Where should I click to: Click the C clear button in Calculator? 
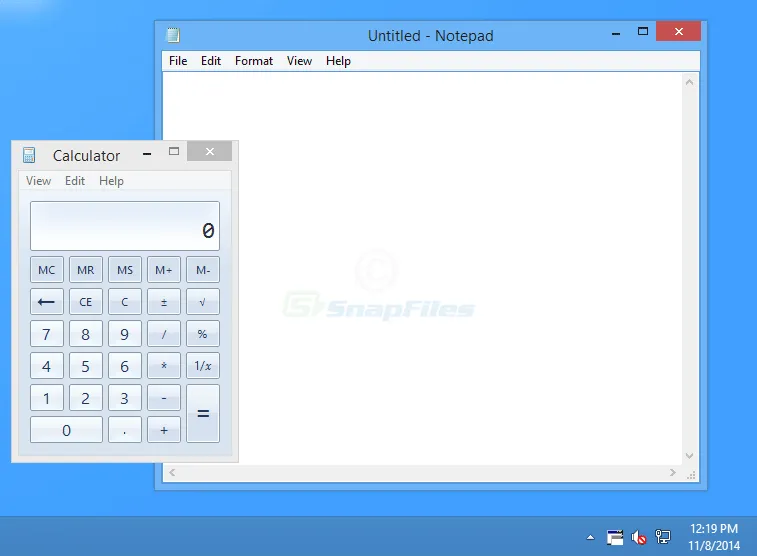pyautogui.click(x=125, y=302)
